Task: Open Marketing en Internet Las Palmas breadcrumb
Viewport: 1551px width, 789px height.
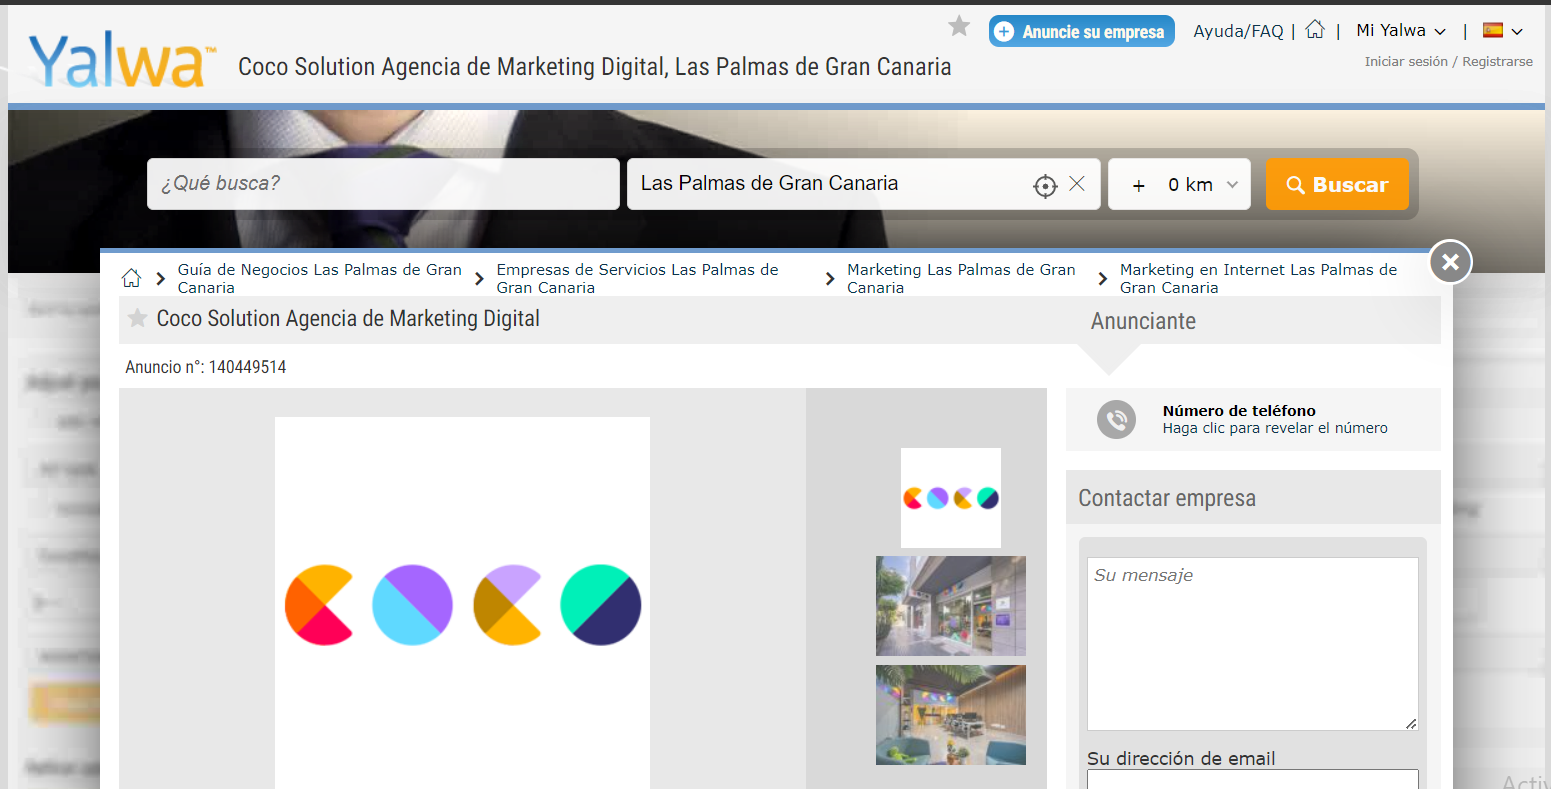Action: (x=1258, y=278)
